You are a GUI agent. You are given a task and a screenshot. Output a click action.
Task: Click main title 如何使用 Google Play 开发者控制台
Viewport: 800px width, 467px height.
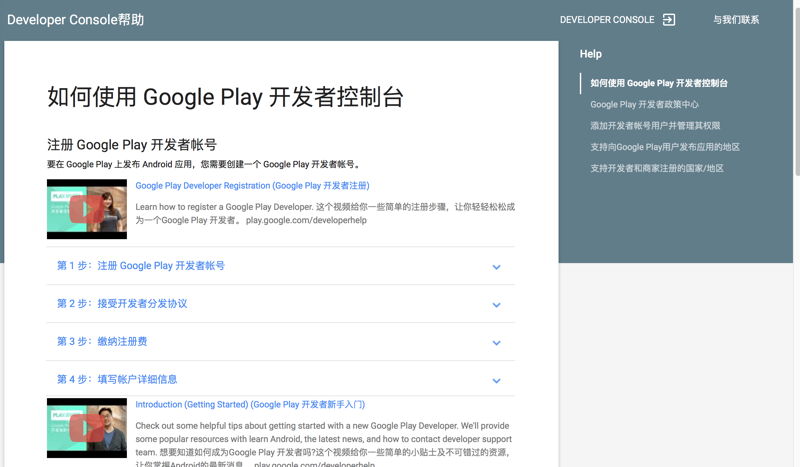click(226, 97)
